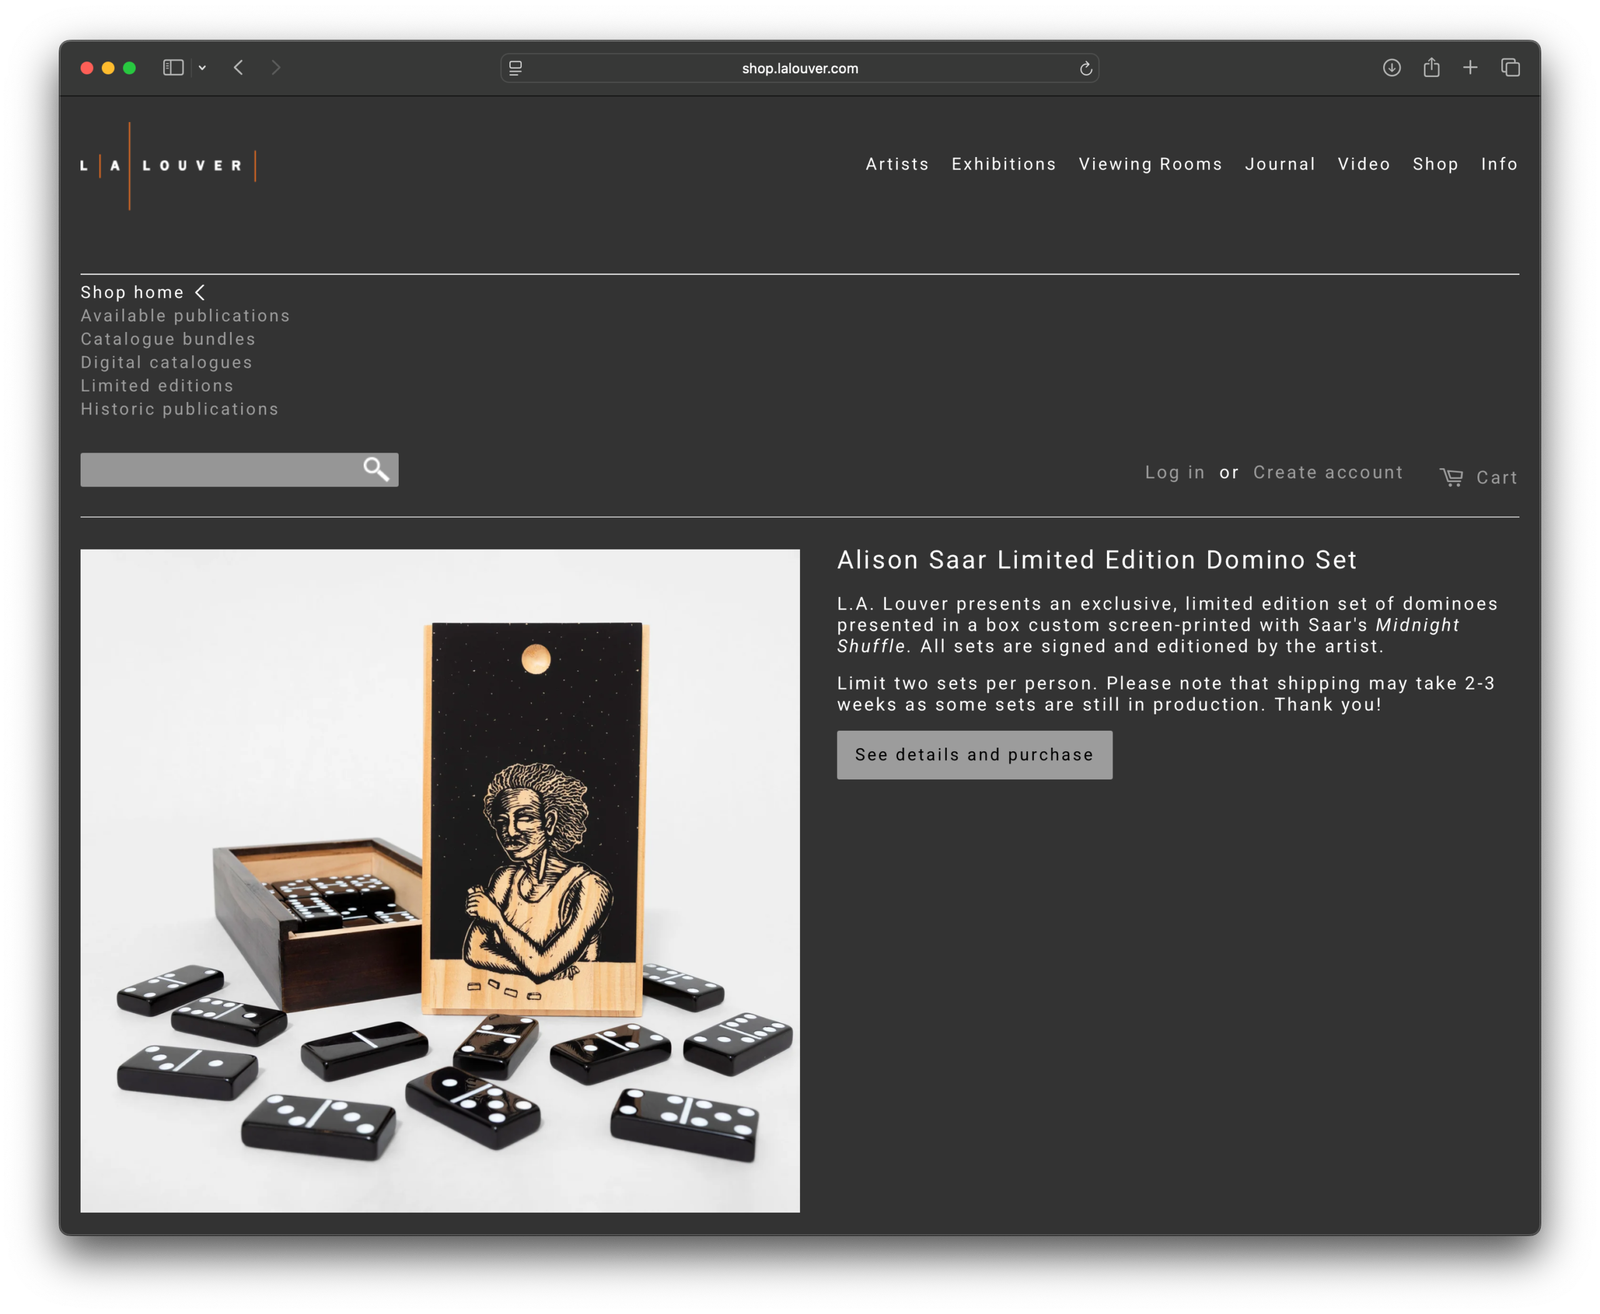1600x1314 pixels.
Task: View Digital catalogues
Action: tap(166, 362)
